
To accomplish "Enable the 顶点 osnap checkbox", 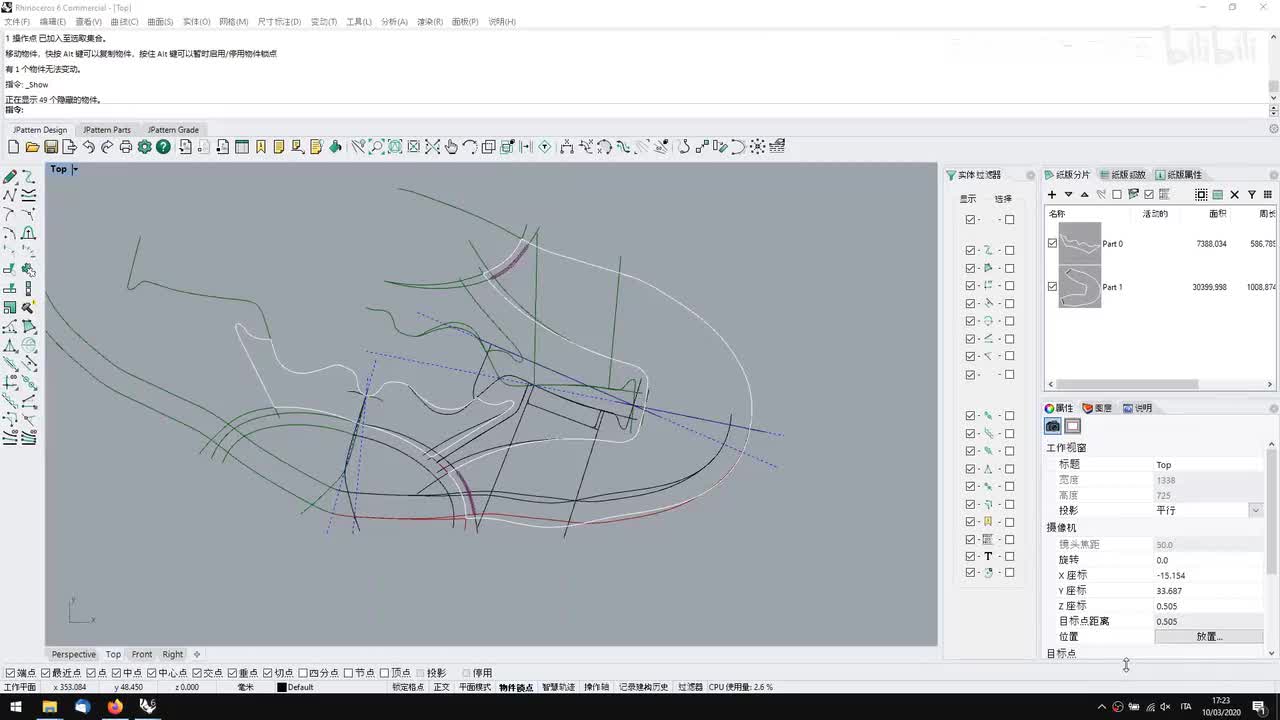I will pos(384,673).
